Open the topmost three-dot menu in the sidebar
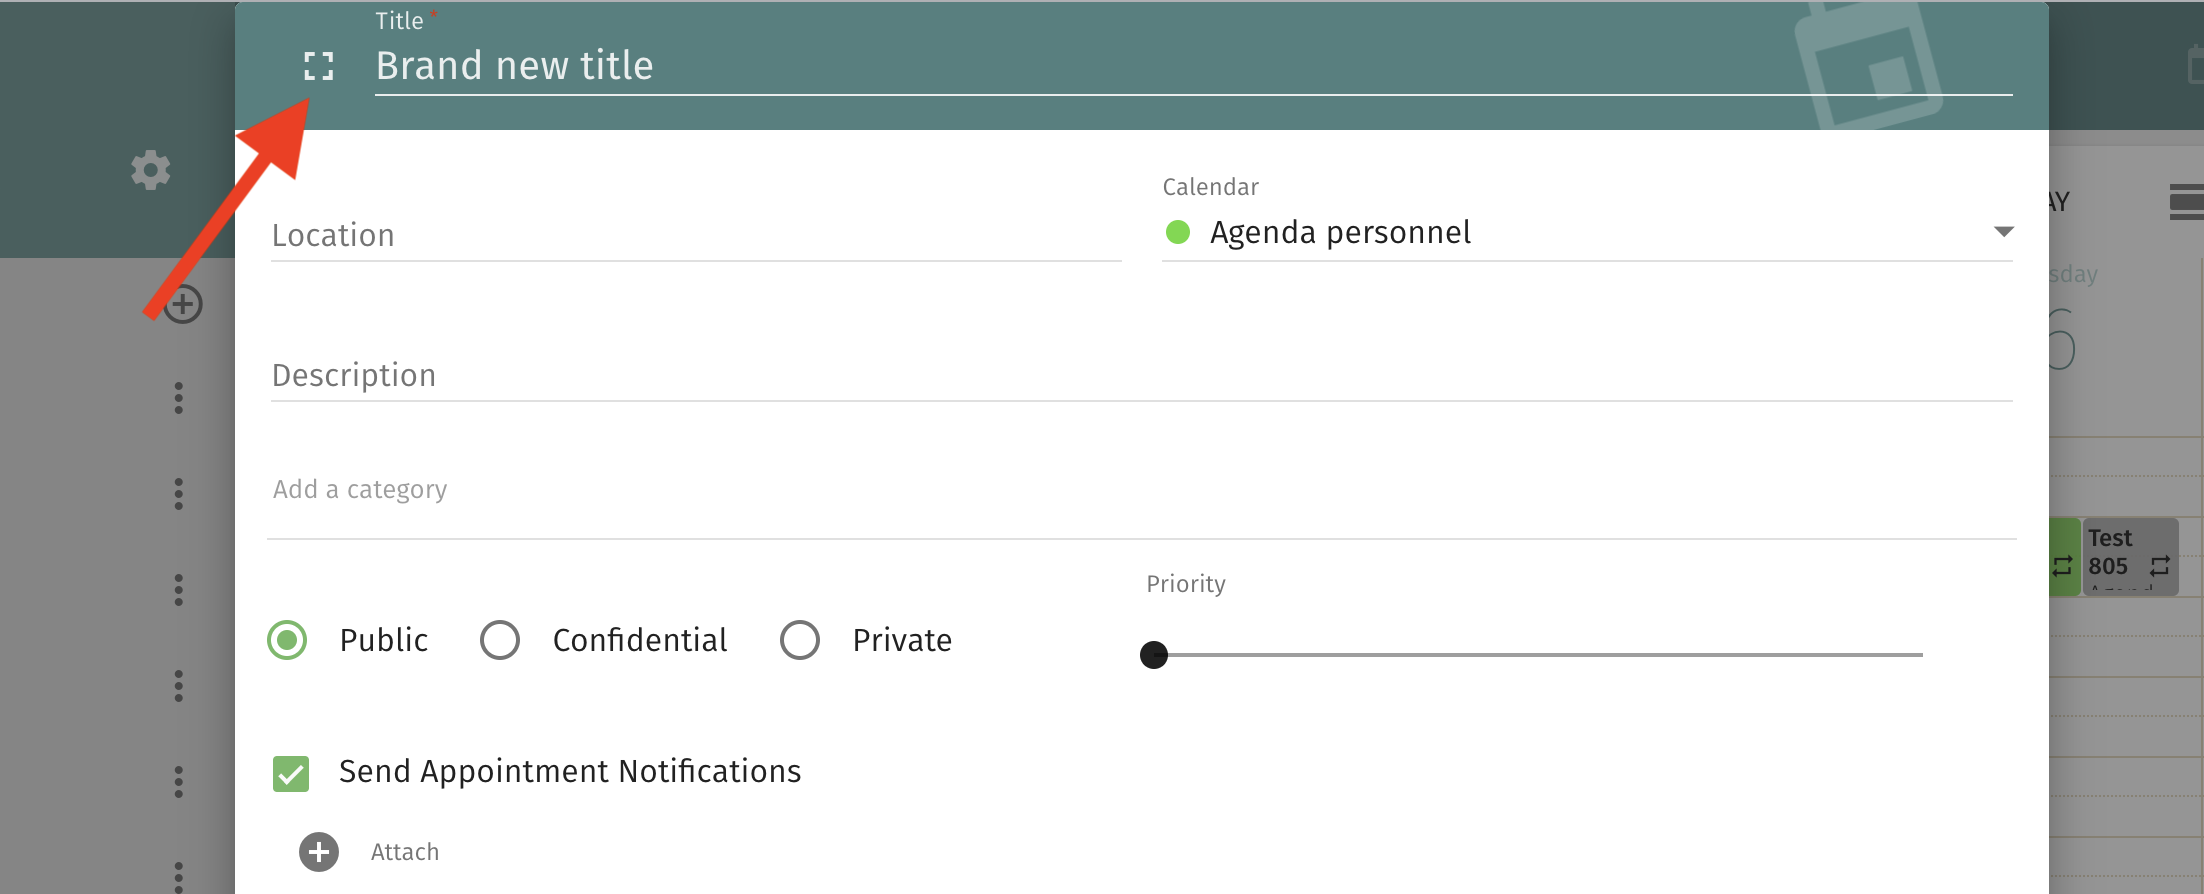The height and width of the screenshot is (894, 2204). (x=179, y=398)
